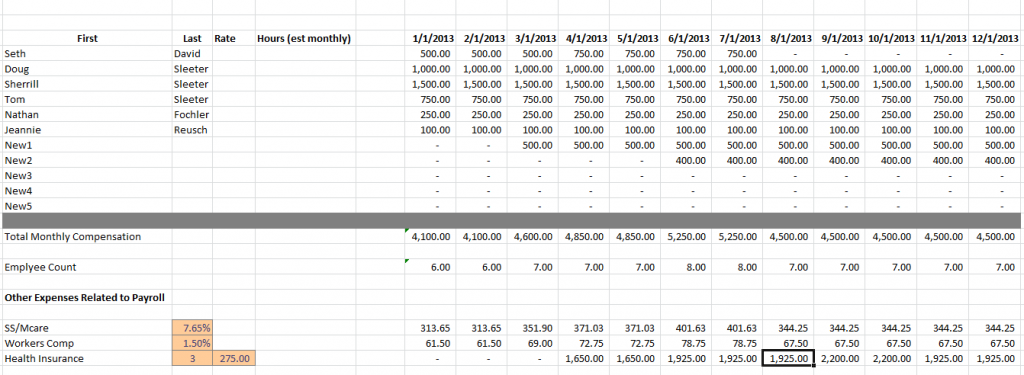Select the cell containing first name 'Doug'

coord(87,69)
